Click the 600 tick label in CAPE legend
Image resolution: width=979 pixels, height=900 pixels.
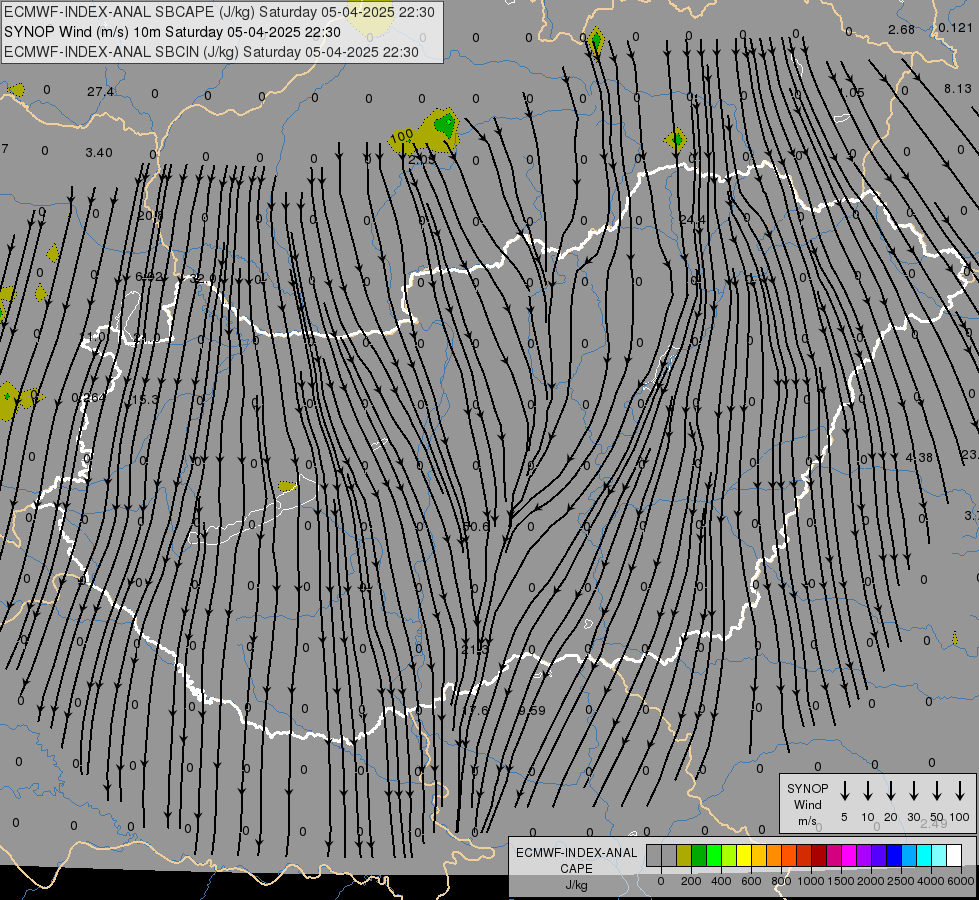coord(751,881)
